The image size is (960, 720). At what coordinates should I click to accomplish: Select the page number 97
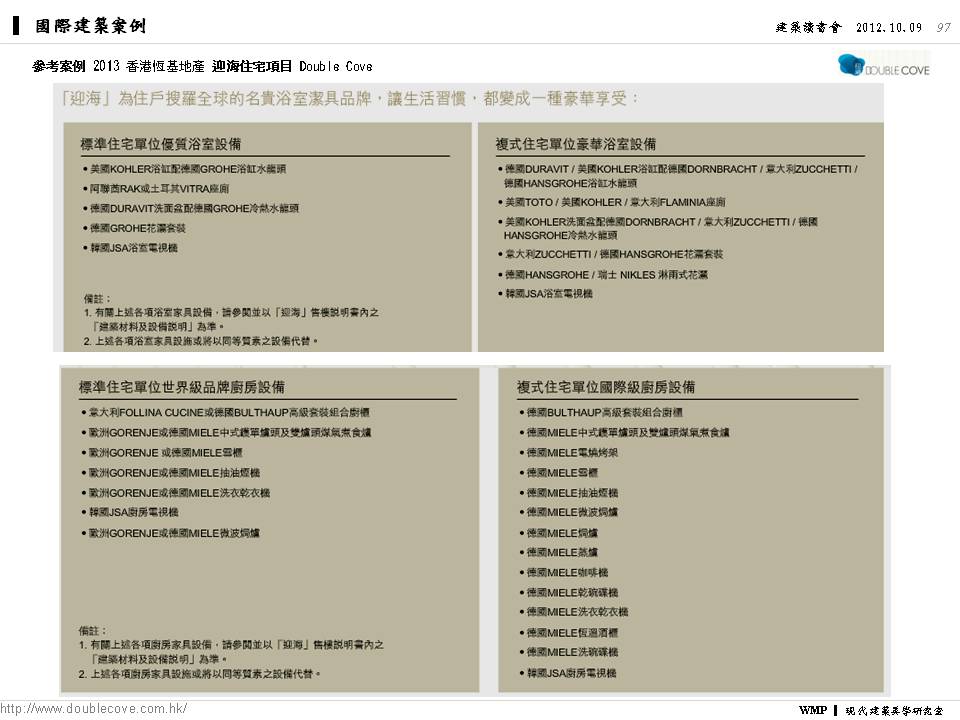942,27
